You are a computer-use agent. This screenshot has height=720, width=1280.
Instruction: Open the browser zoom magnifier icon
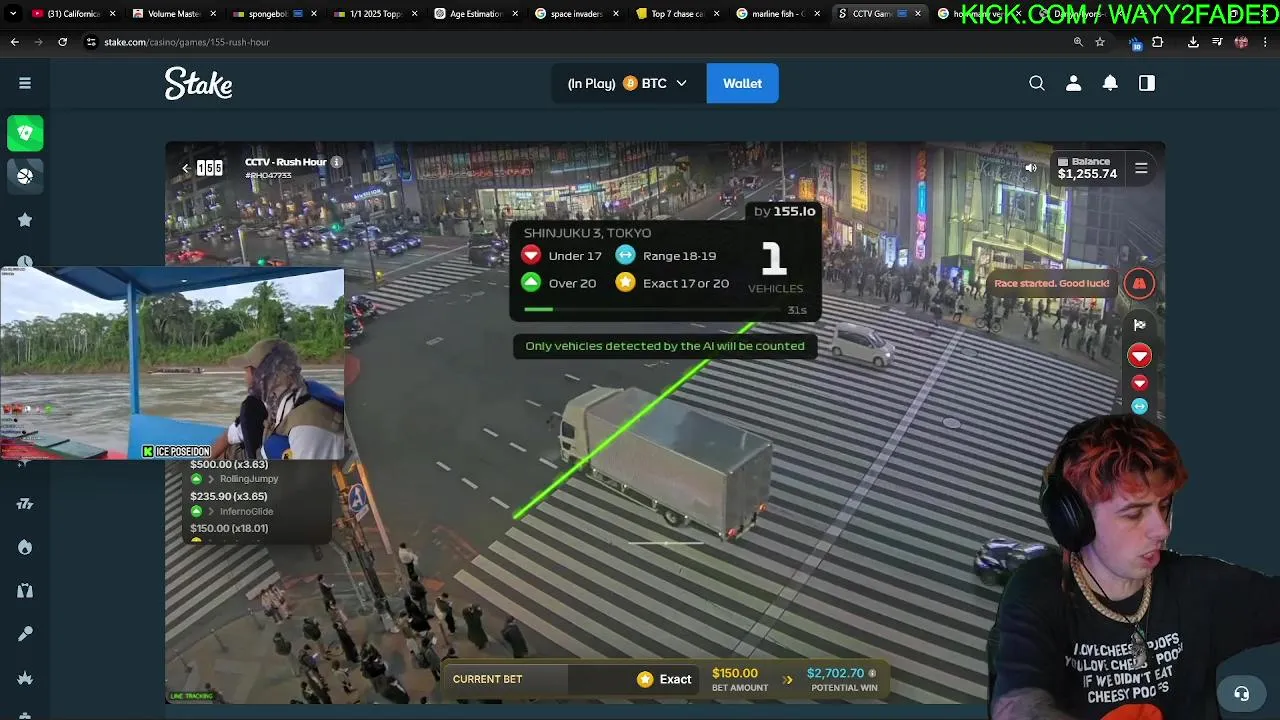click(1078, 42)
